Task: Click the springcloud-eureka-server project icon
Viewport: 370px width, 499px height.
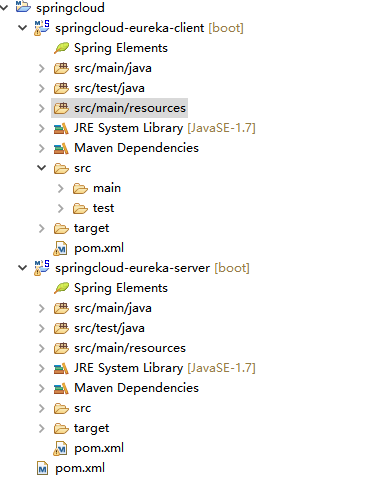Action: (x=42, y=268)
